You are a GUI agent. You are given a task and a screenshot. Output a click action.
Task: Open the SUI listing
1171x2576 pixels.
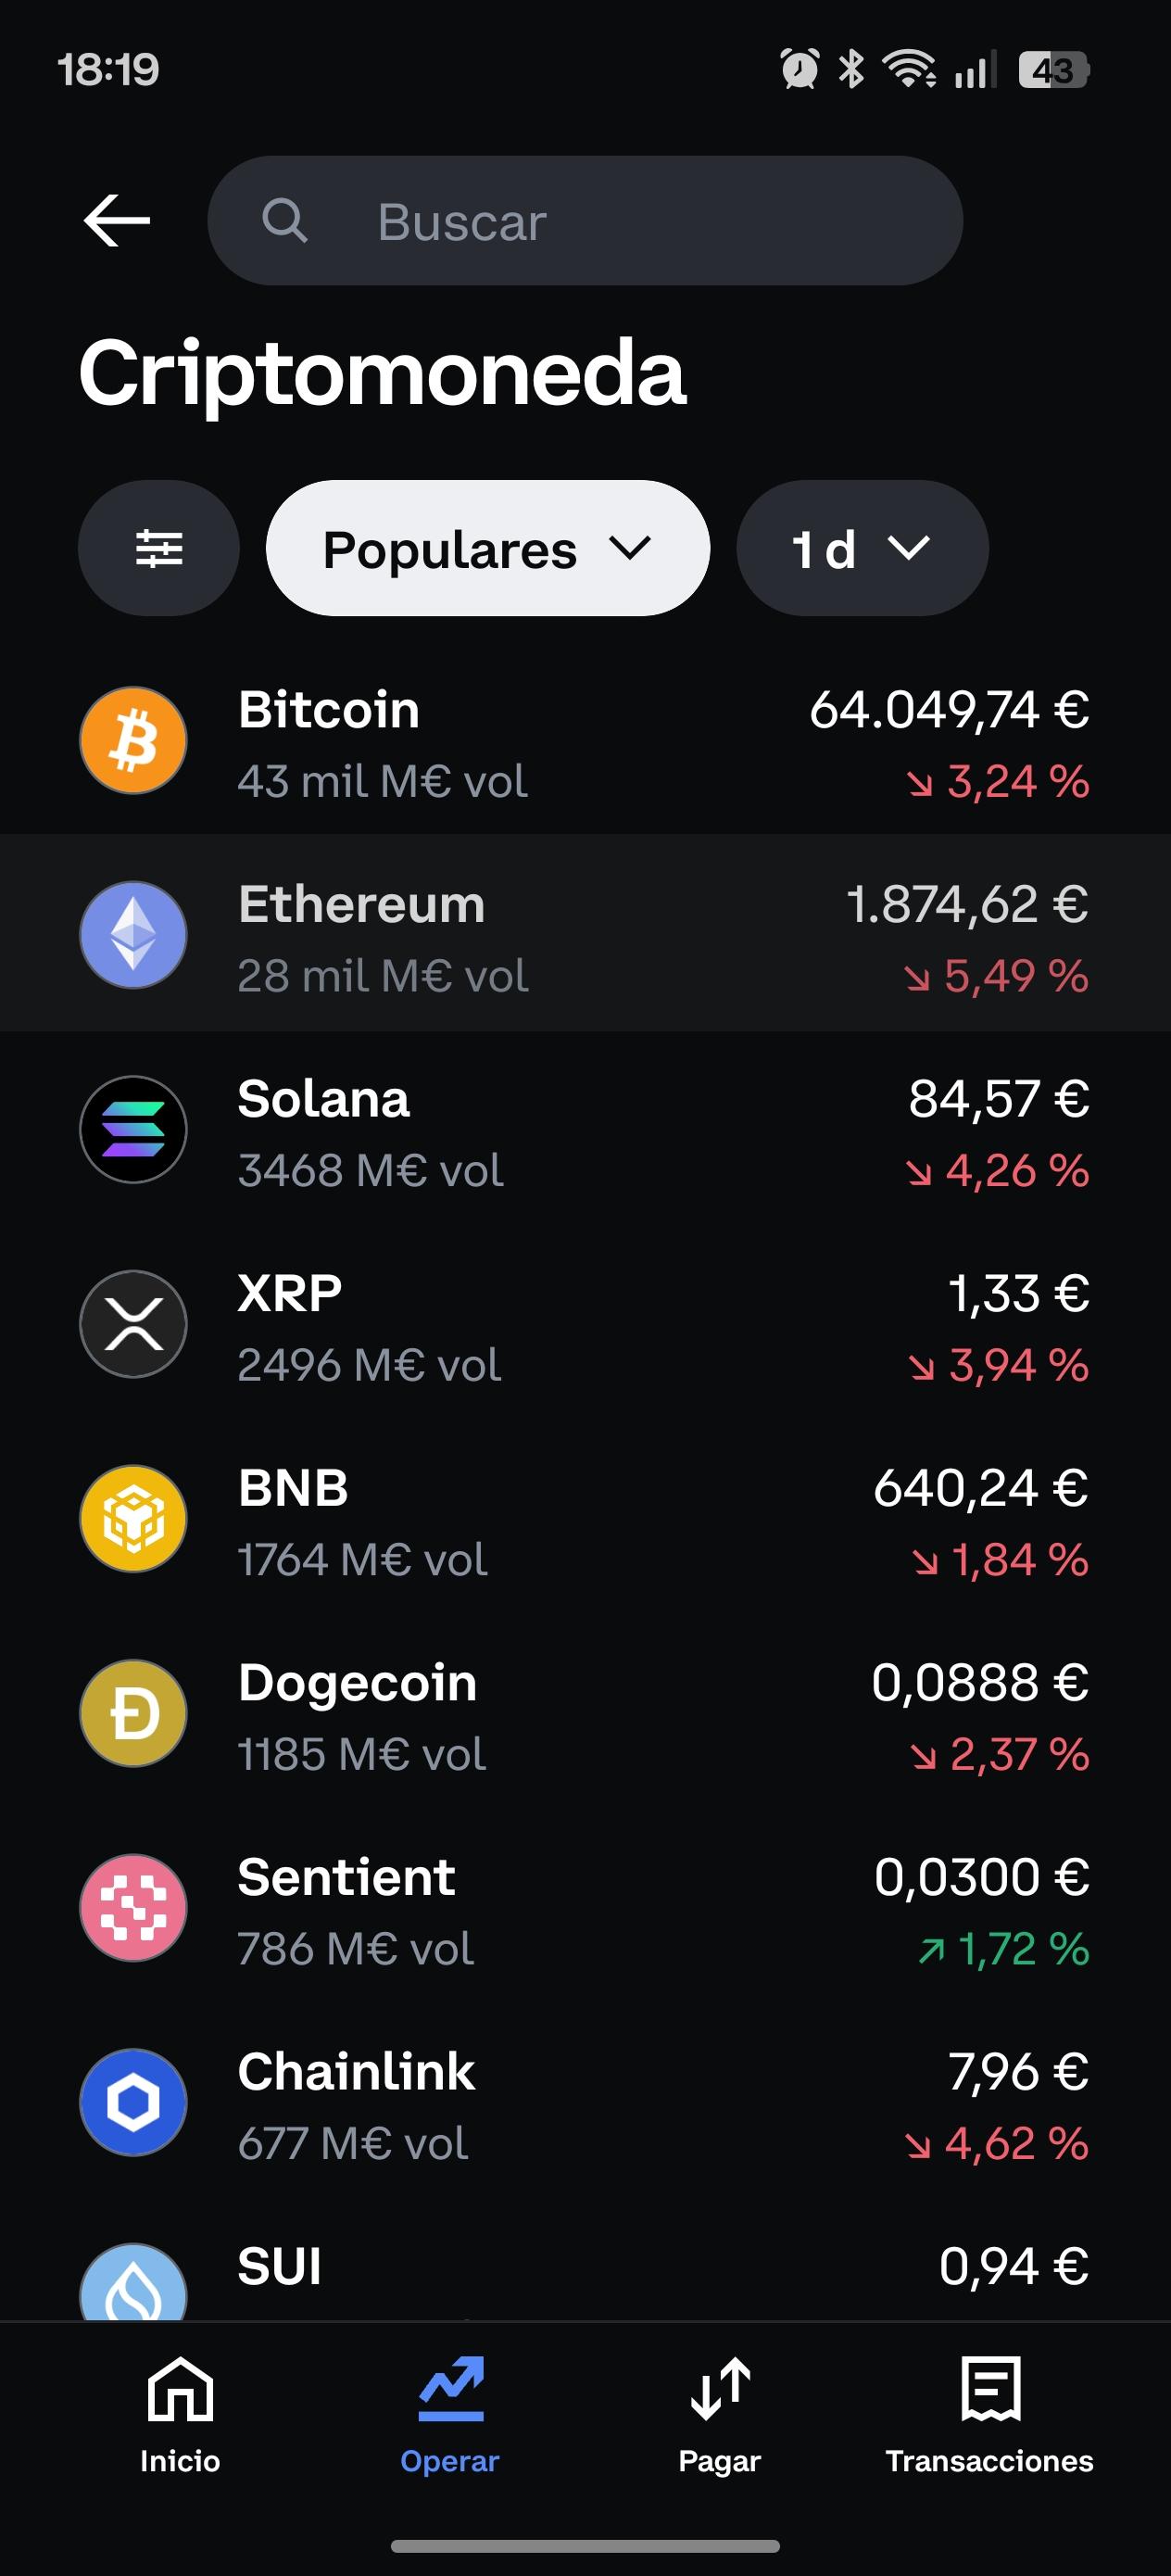(x=585, y=2270)
